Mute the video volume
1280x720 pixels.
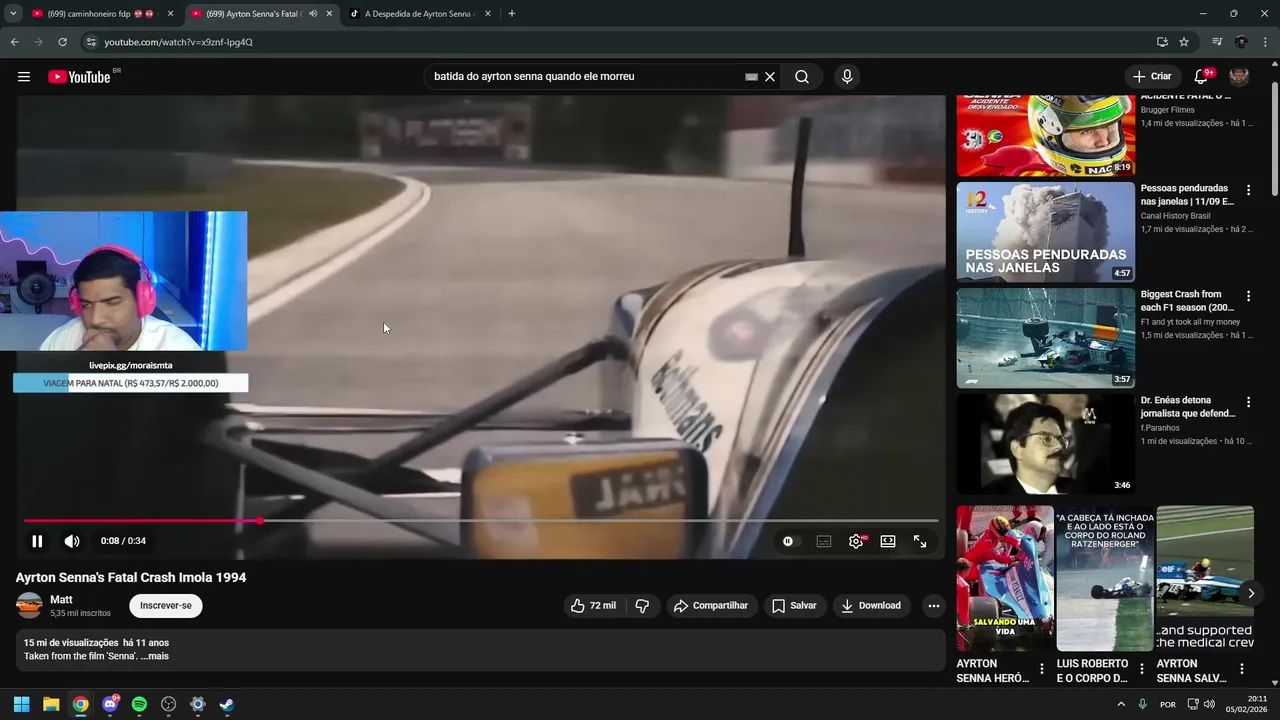point(72,541)
